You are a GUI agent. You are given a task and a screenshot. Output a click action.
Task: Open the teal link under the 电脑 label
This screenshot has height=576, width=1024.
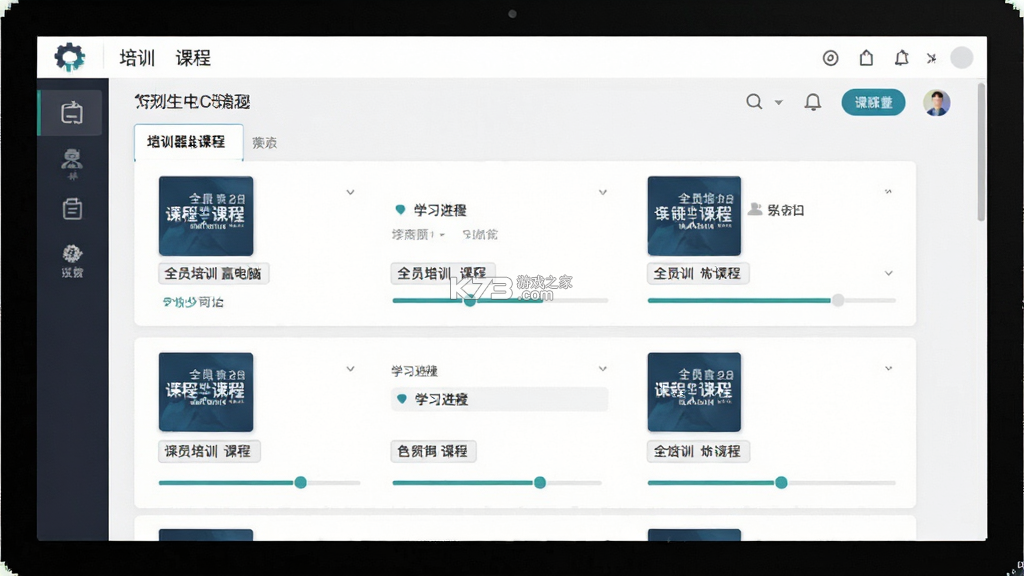coord(193,302)
